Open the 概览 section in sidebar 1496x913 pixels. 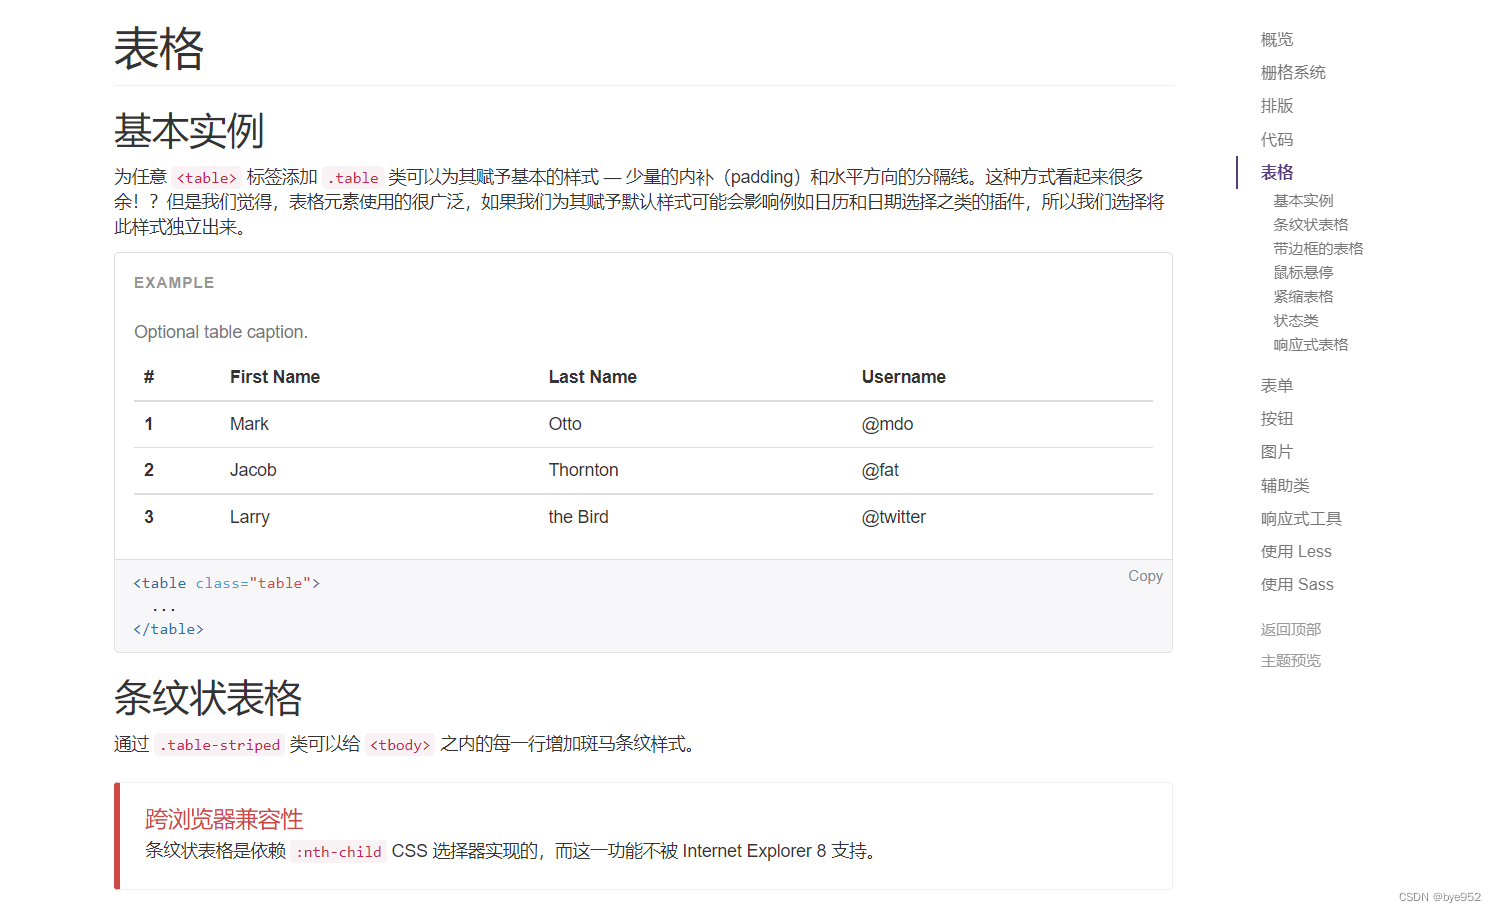click(1277, 39)
